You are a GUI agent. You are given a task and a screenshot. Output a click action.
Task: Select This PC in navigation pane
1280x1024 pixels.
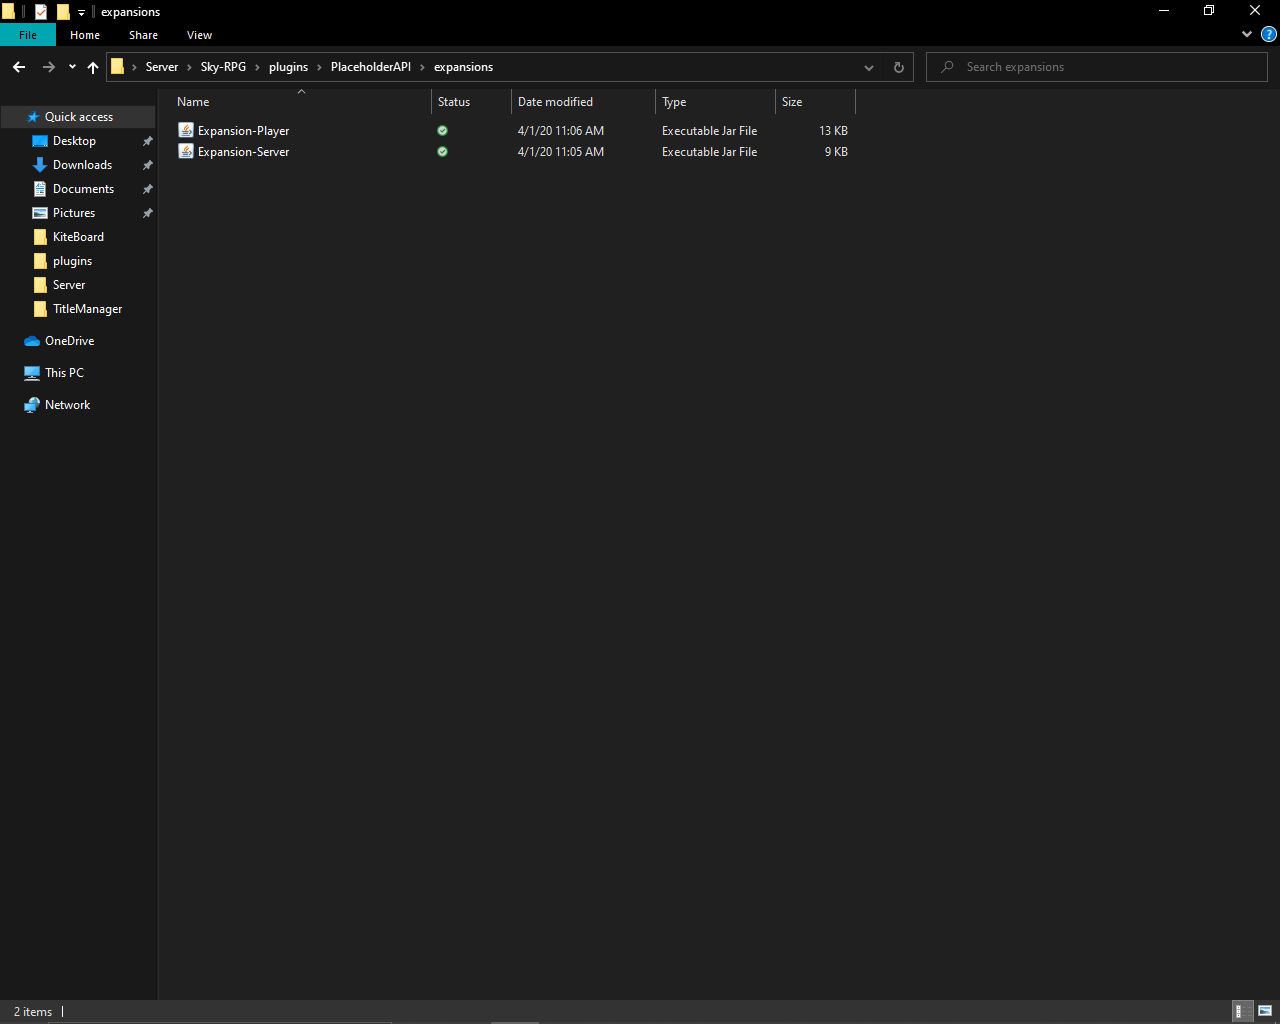pyautogui.click(x=64, y=373)
